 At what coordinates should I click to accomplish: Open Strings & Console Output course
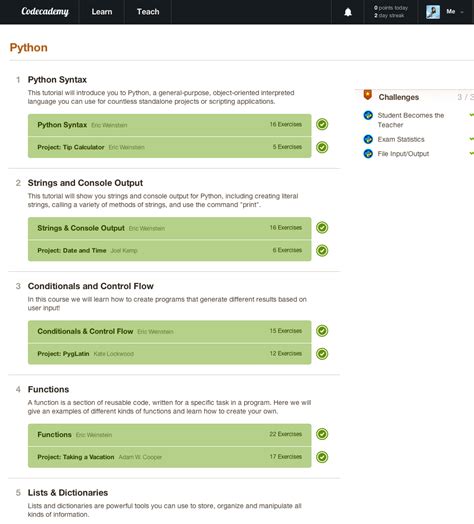point(169,228)
